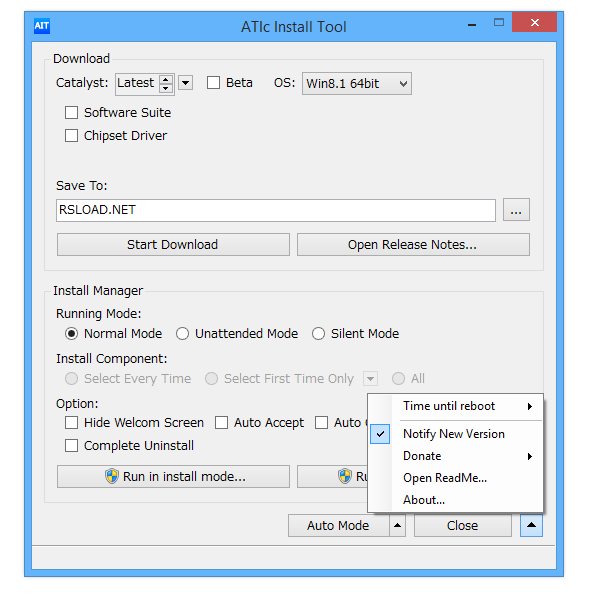Check the Chipset Driver option
The height and width of the screenshot is (603, 605).
[71, 136]
